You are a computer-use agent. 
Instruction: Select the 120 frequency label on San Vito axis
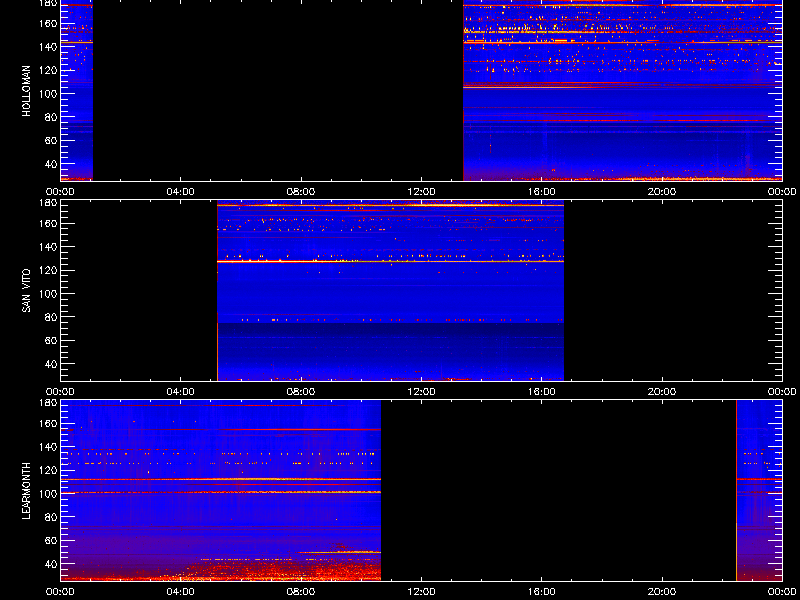(x=48, y=270)
